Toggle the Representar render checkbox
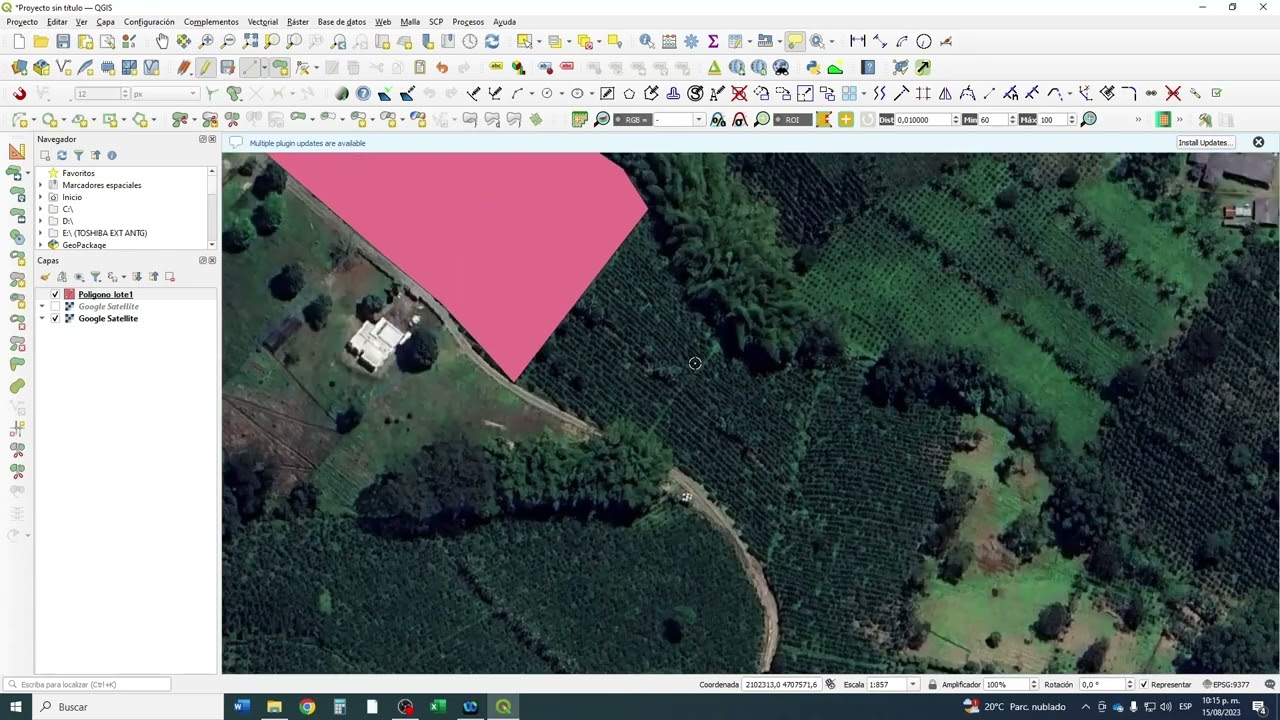1280x720 pixels. tap(1144, 684)
